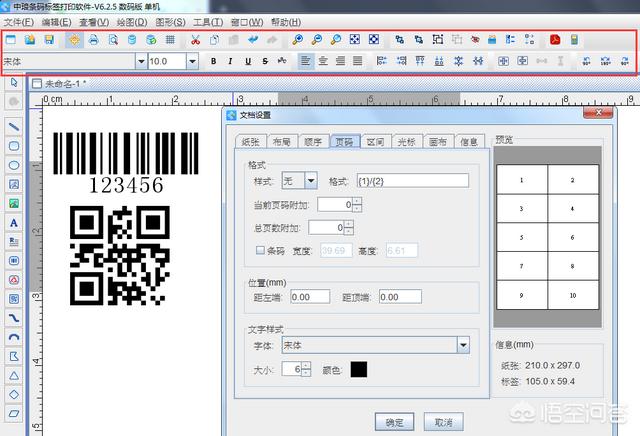Screen dimensions: 640x436
Task: Click the 距顶端 input field
Action: (x=400, y=297)
